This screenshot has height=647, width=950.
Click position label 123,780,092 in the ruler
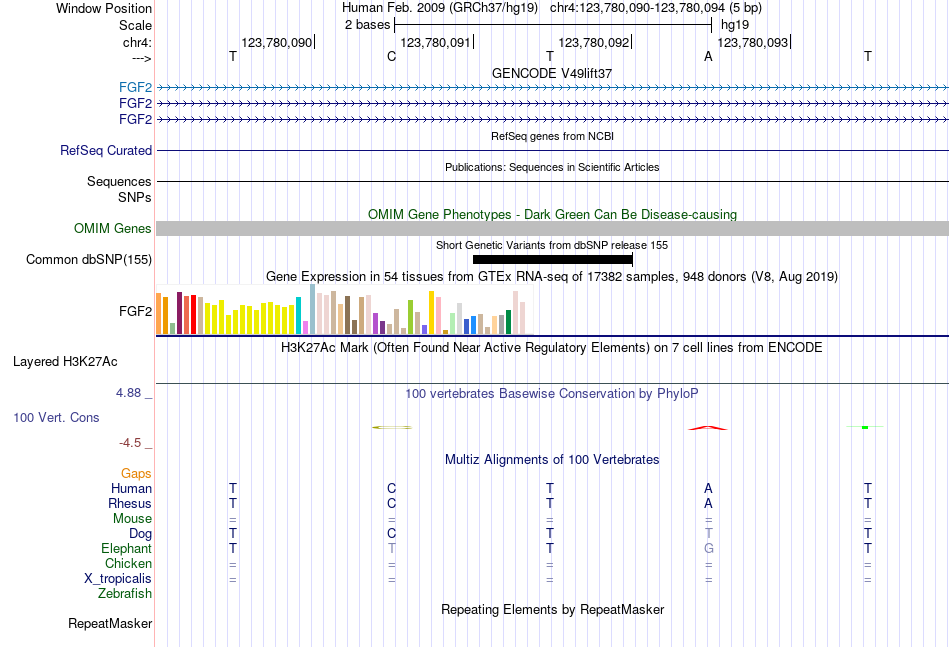(x=593, y=42)
